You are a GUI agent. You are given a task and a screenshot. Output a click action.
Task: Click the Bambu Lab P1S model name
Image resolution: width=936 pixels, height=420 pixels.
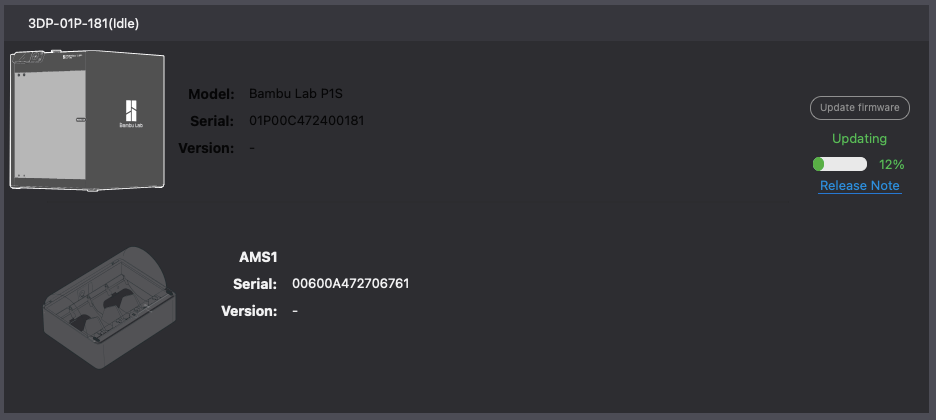coord(302,94)
